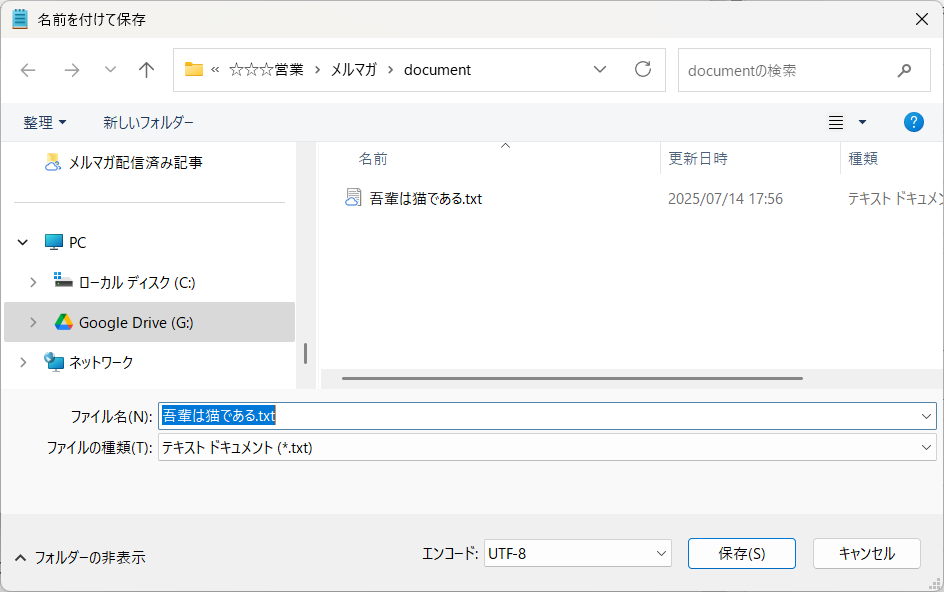The width and height of the screenshot is (944, 592).
Task: Open the エンコード UTF-8 dropdown
Action: tap(578, 553)
